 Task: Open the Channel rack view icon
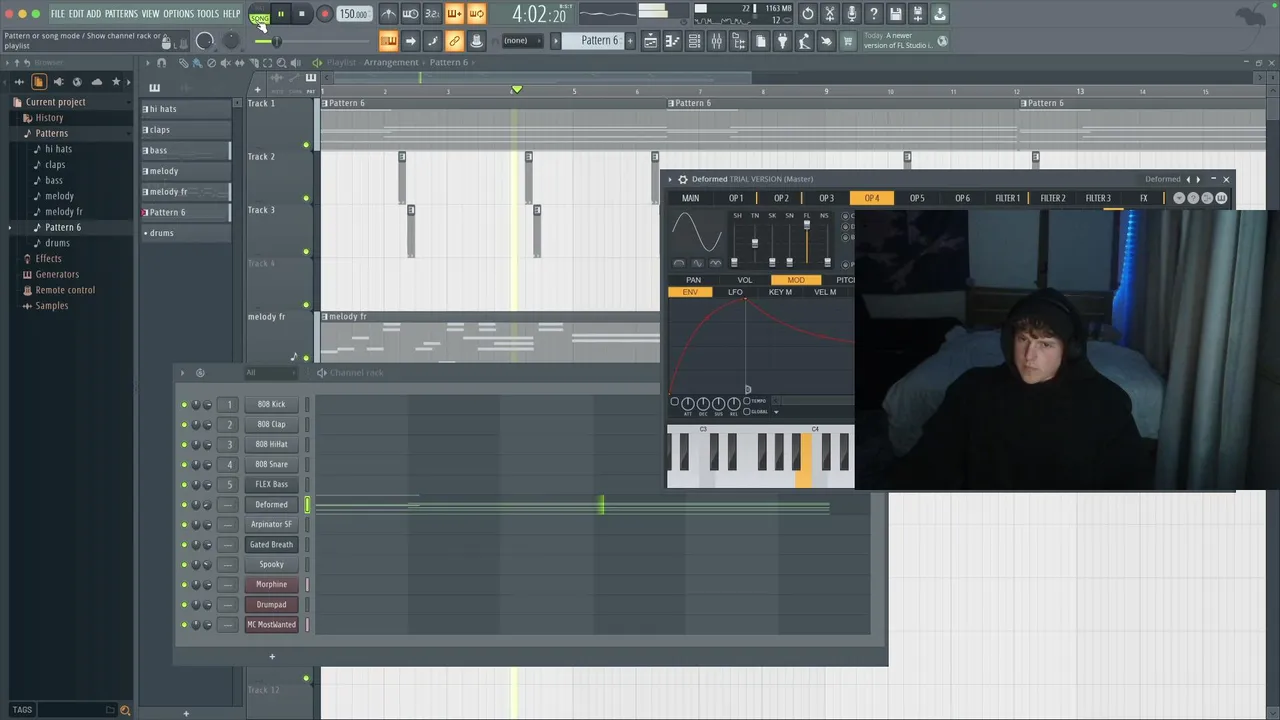pos(694,41)
